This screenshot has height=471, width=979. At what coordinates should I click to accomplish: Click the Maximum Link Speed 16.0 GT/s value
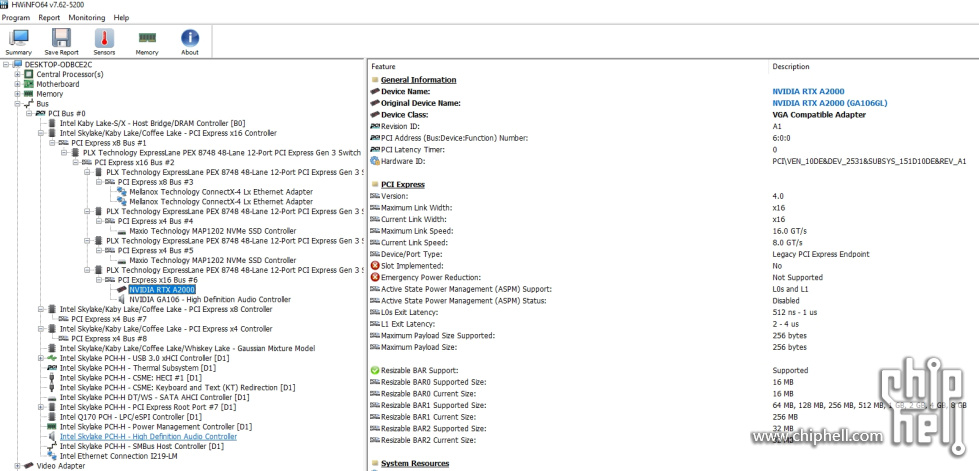tap(789, 231)
